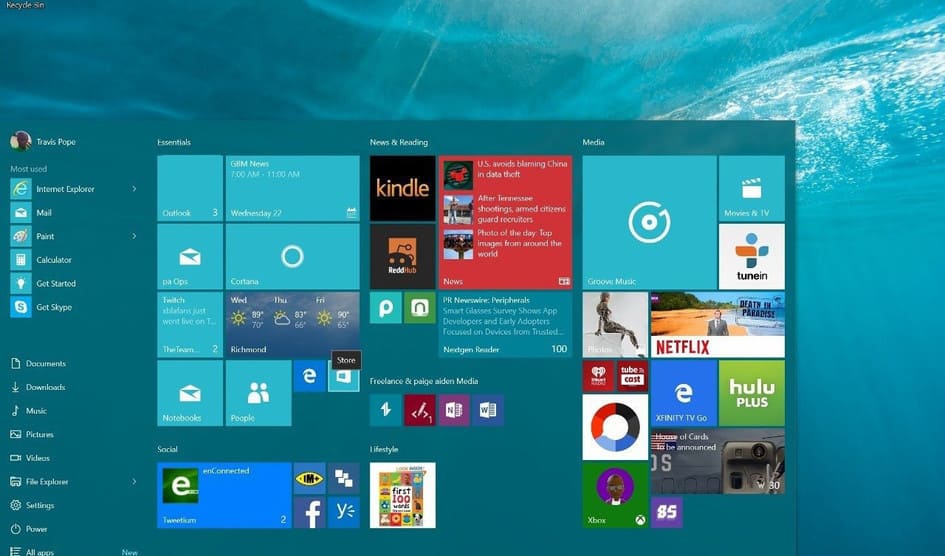Launch the Yammer tile
The image size is (945, 556).
[x=344, y=512]
